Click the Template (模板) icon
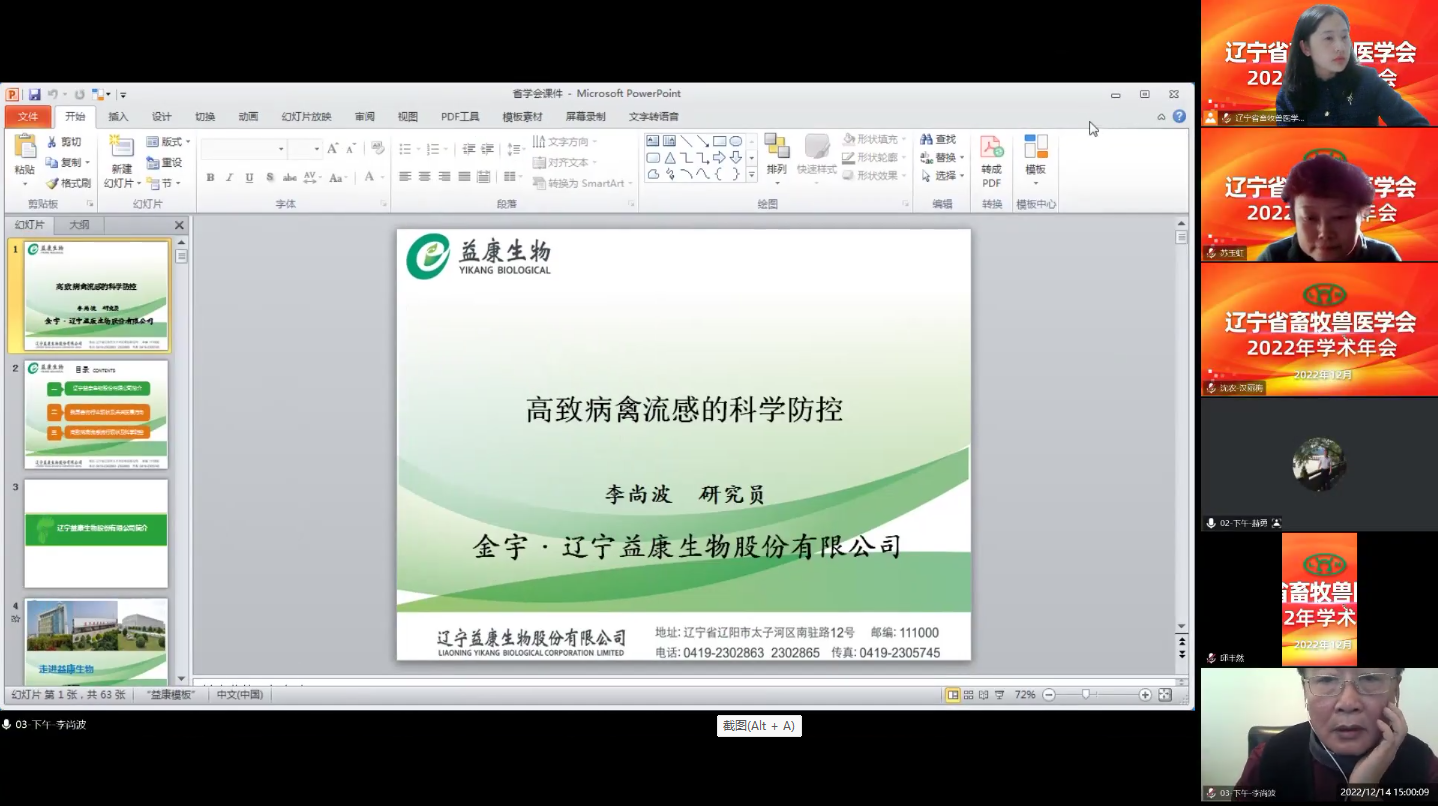Viewport: 1438px width, 806px height. [x=1036, y=146]
